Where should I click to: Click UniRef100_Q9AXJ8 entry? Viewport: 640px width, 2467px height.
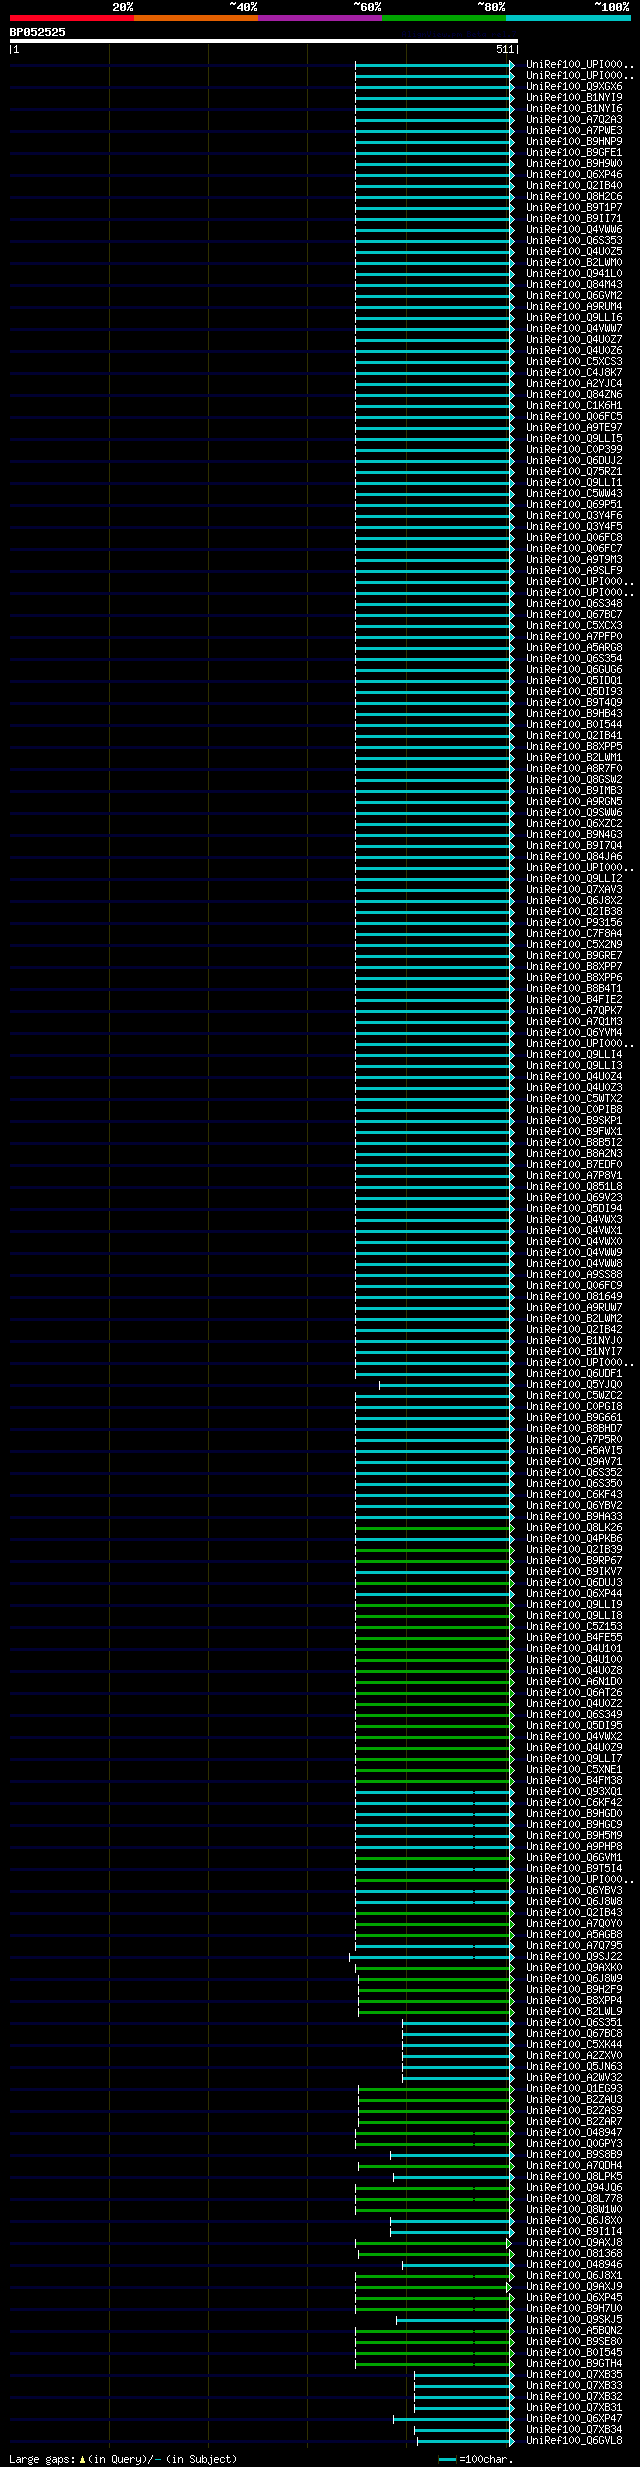click(574, 2243)
